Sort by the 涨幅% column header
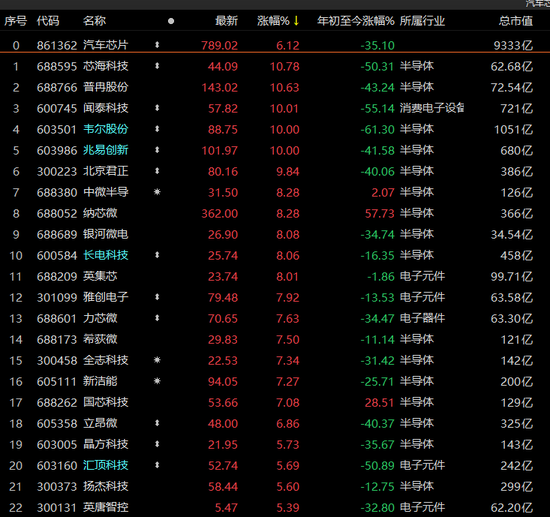 273,21
